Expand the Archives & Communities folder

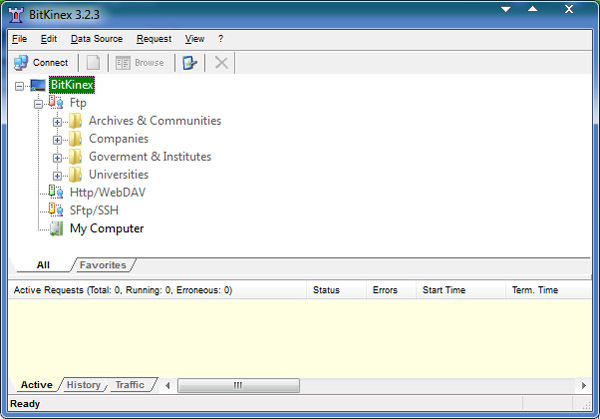(57, 122)
